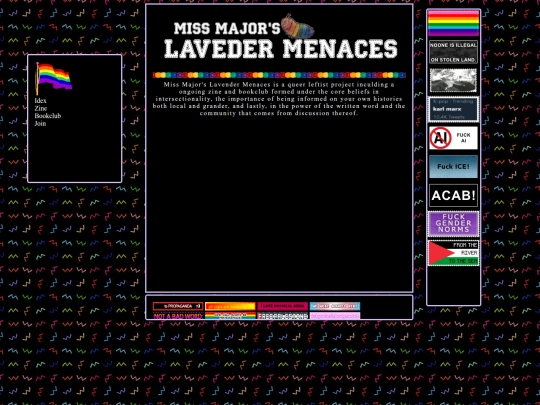Click the Join link in sidebar
This screenshot has width=540, height=405.
40,123
